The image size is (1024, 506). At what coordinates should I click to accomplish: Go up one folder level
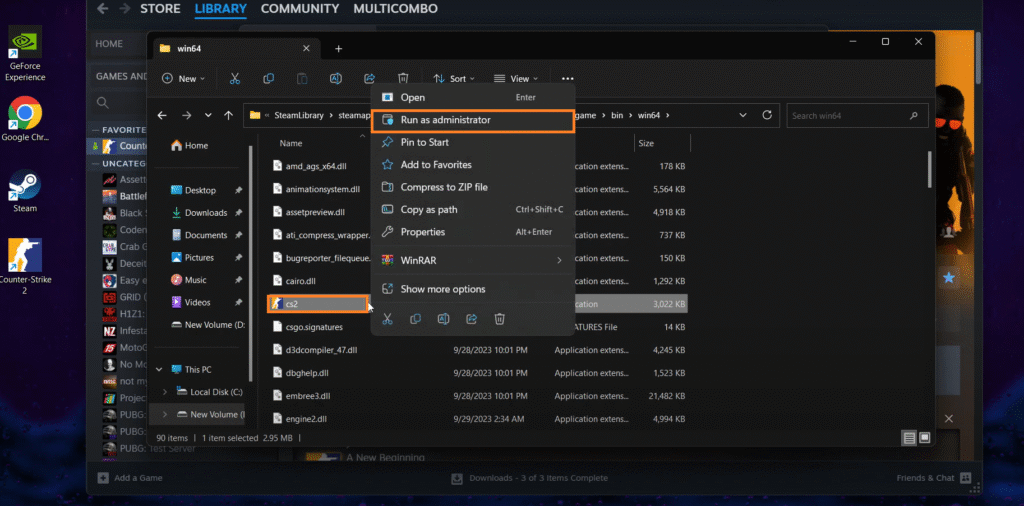[x=229, y=115]
